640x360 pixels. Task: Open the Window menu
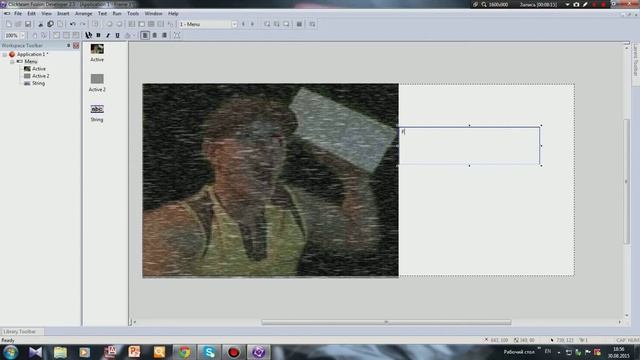[153, 13]
